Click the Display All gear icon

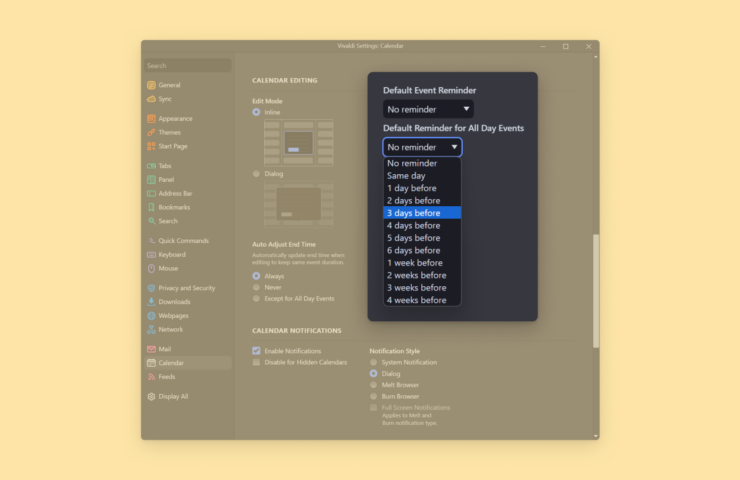(x=151, y=396)
